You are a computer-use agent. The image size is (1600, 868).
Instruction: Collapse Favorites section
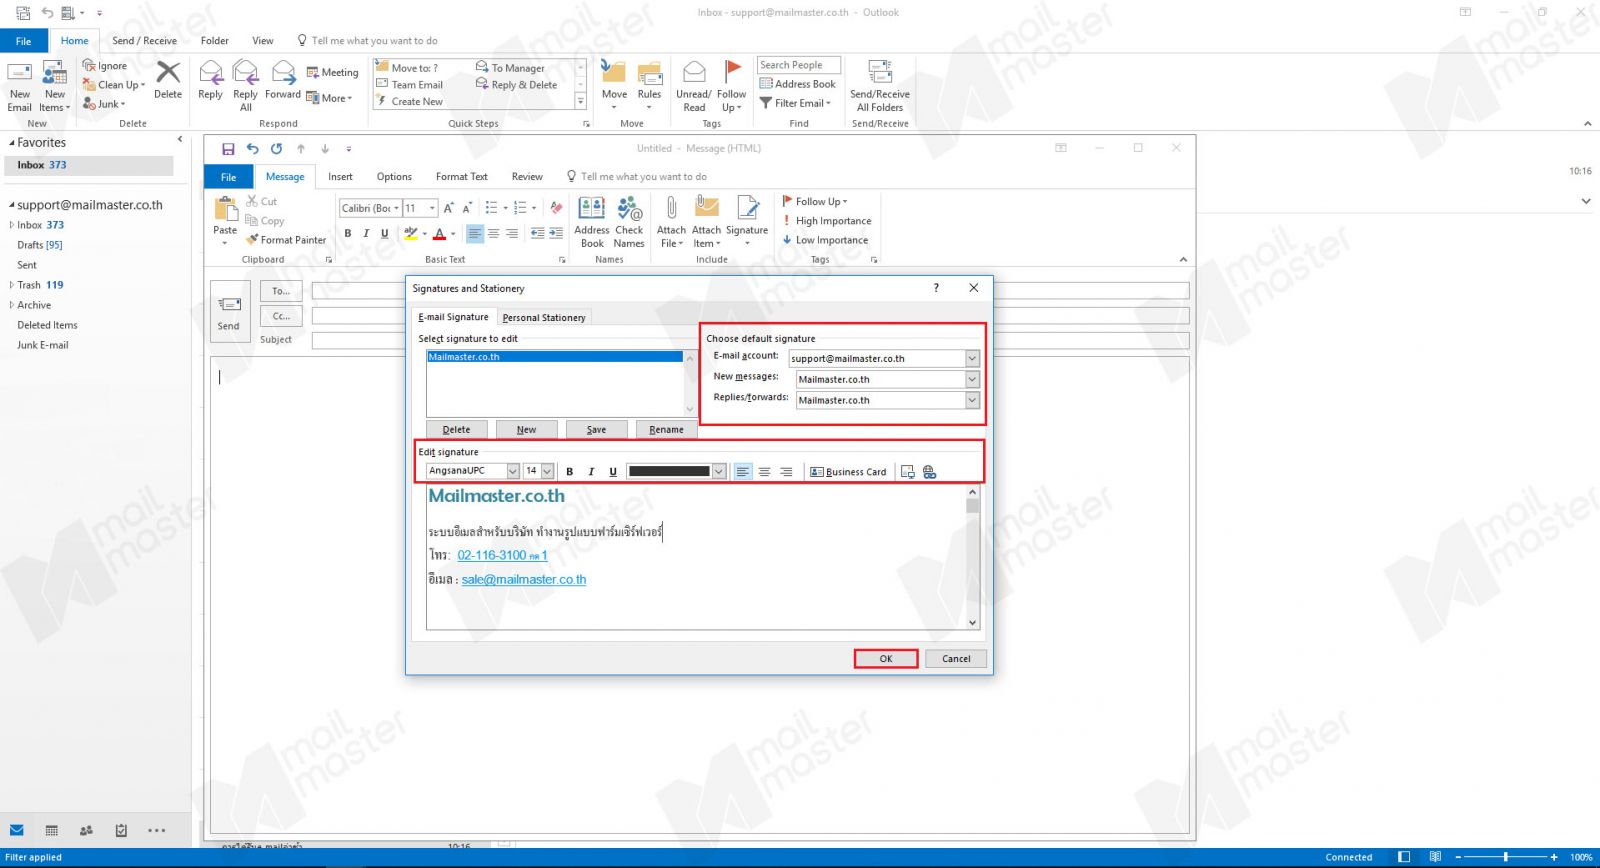point(12,143)
